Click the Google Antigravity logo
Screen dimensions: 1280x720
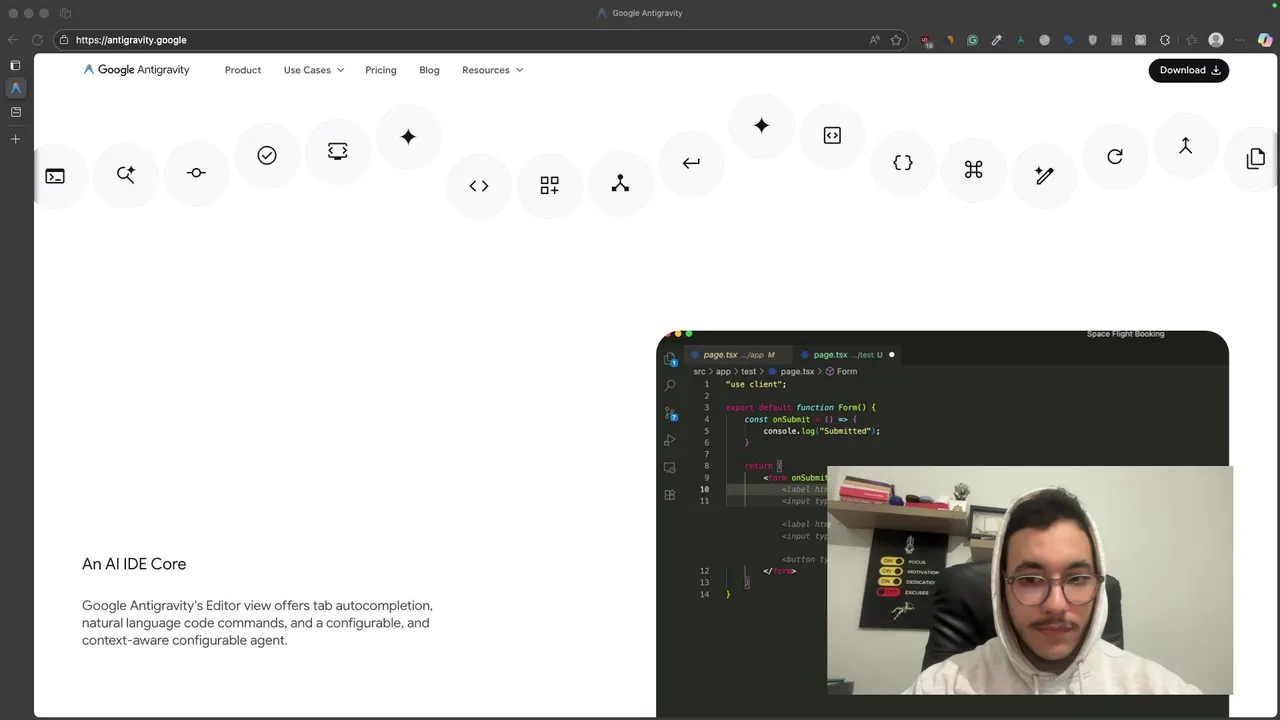[136, 70]
